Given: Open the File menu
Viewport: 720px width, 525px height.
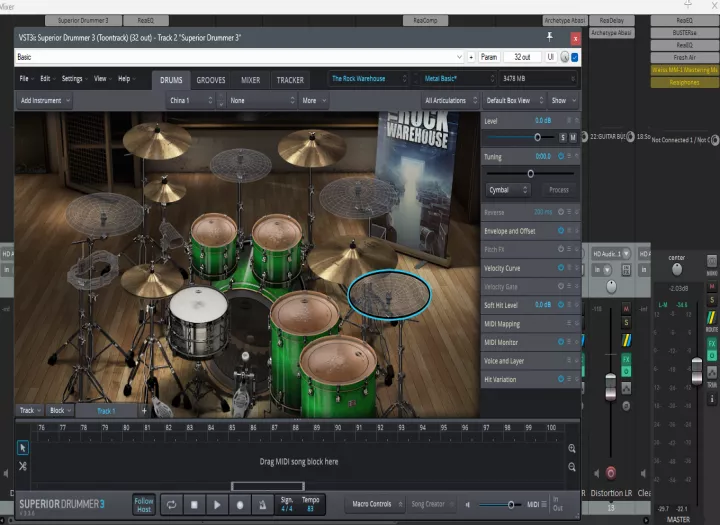Looking at the screenshot, I should pyautogui.click(x=26, y=79).
